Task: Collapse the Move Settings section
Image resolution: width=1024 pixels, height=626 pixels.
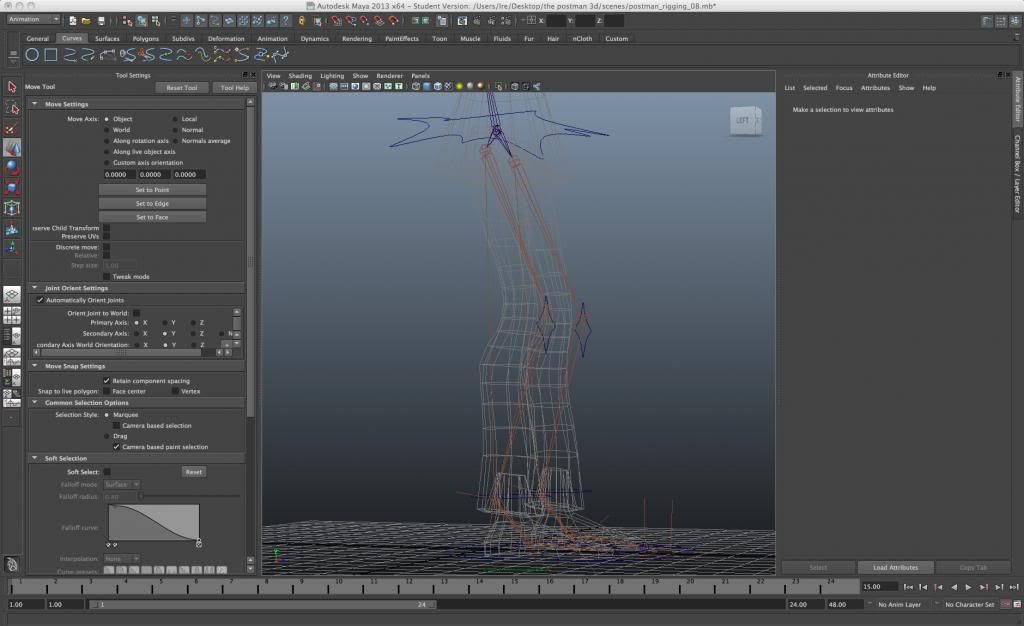Action: click(x=36, y=104)
